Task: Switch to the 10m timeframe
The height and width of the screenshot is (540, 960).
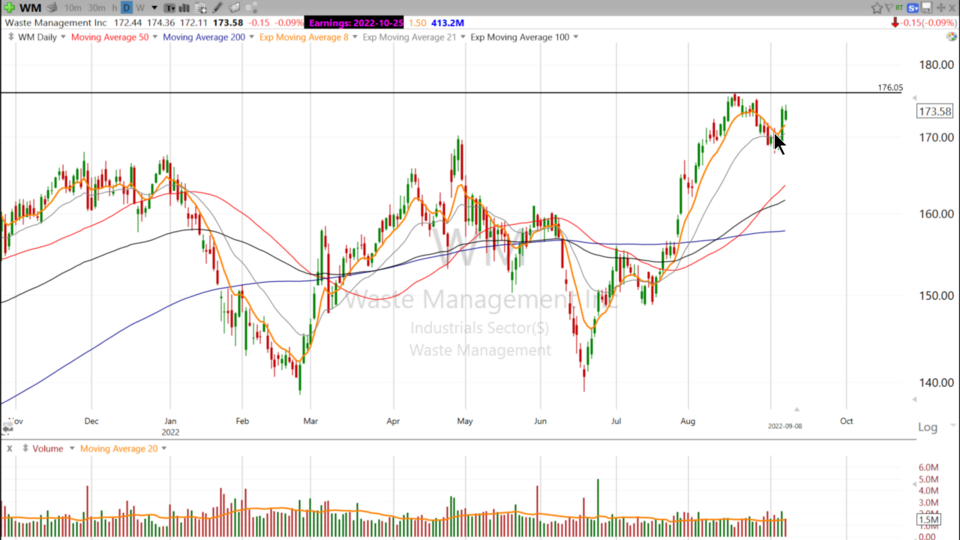Action: tap(73, 8)
